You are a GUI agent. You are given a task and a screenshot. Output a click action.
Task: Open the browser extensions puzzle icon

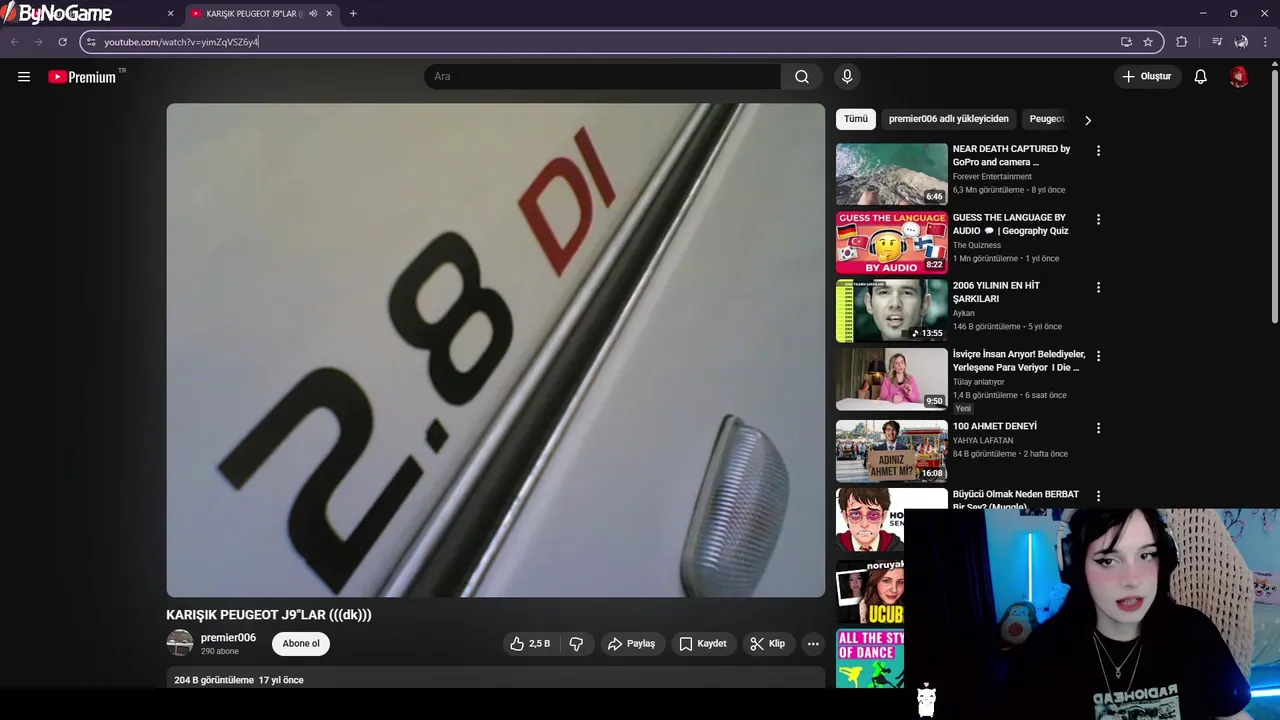[1181, 42]
